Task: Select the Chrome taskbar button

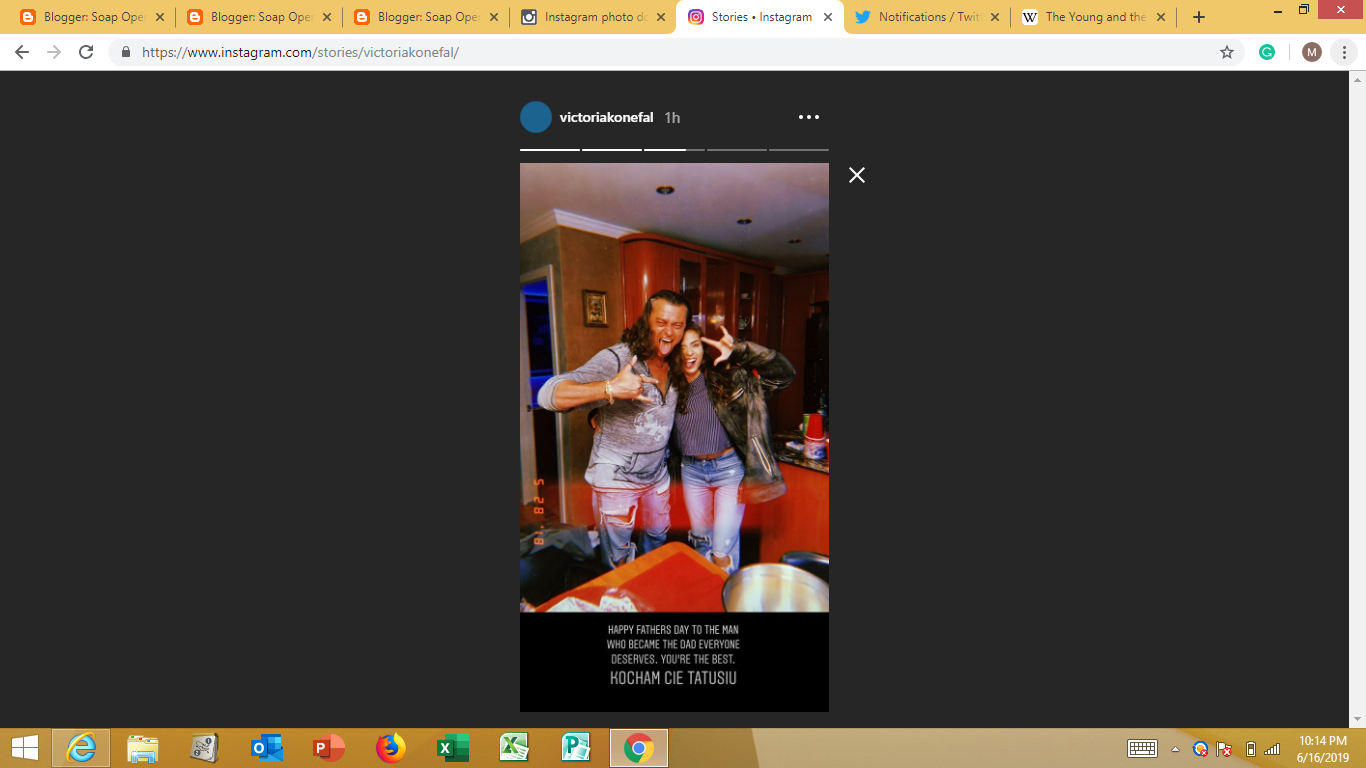Action: (x=639, y=748)
